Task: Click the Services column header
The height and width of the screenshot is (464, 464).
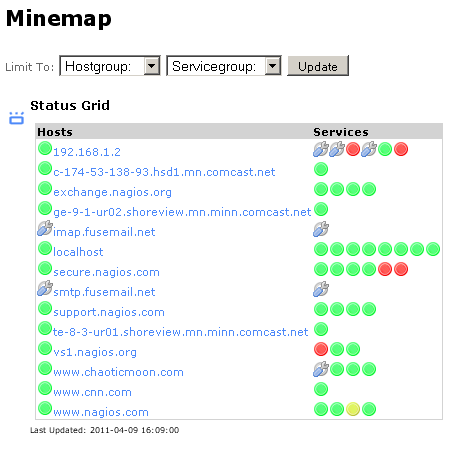Action: click(341, 132)
